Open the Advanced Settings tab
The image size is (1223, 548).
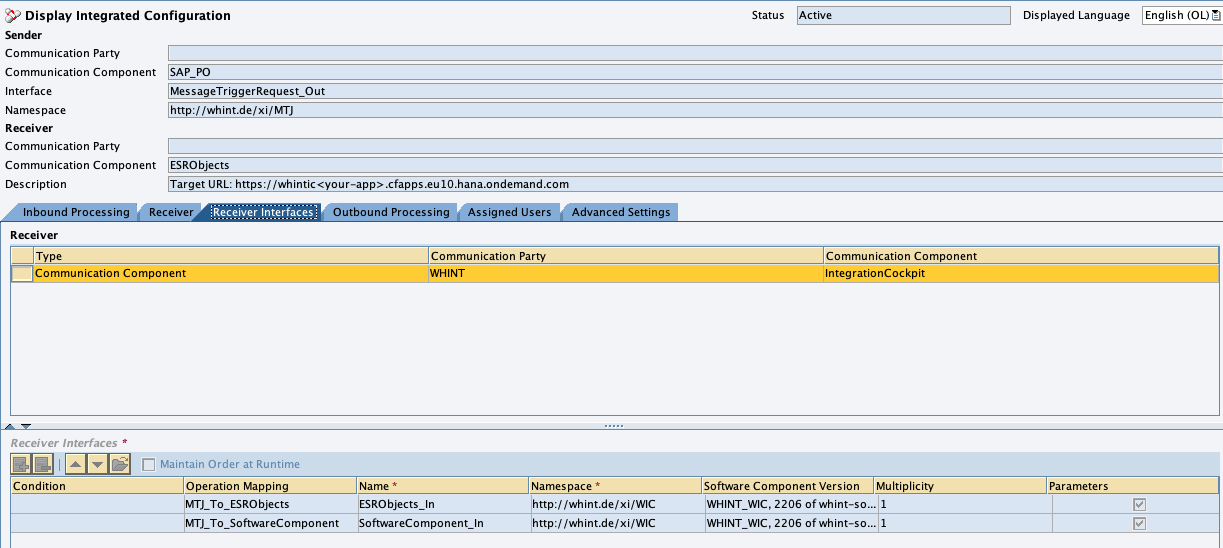620,212
